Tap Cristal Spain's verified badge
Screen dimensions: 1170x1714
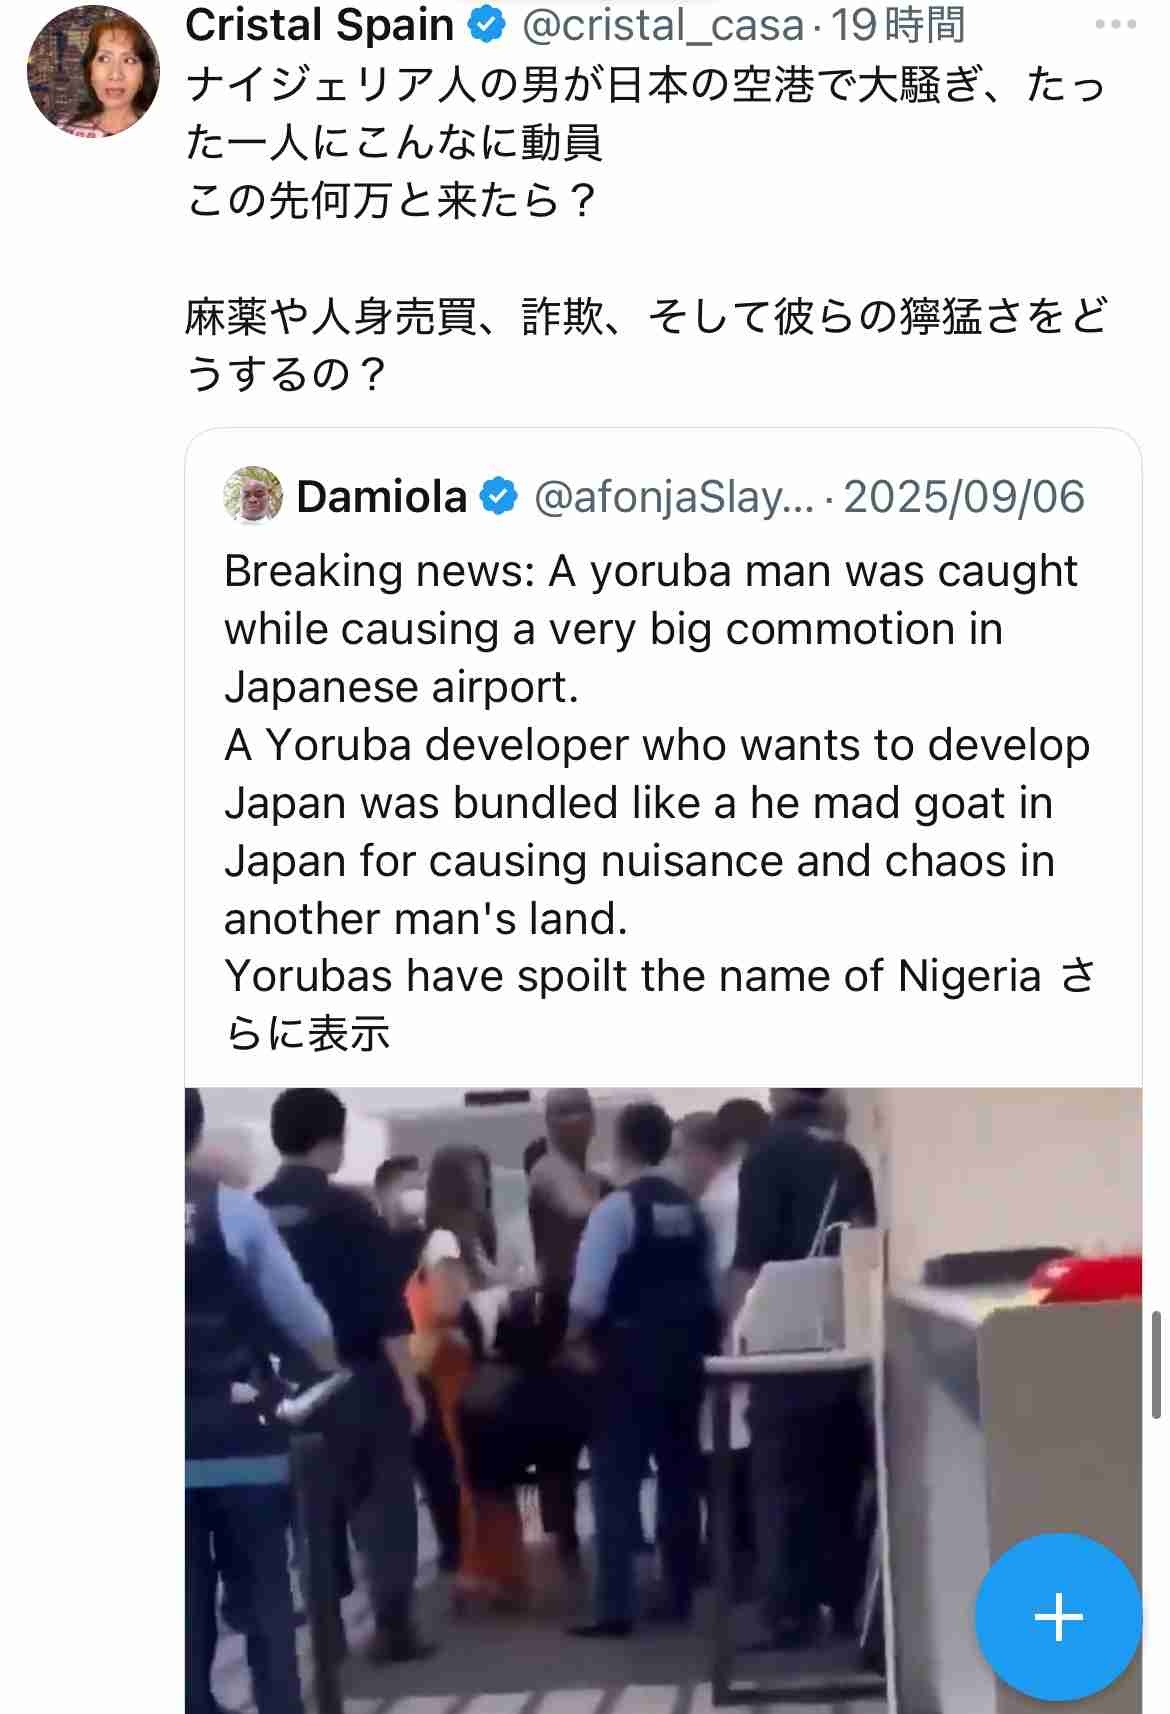pyautogui.click(x=487, y=25)
